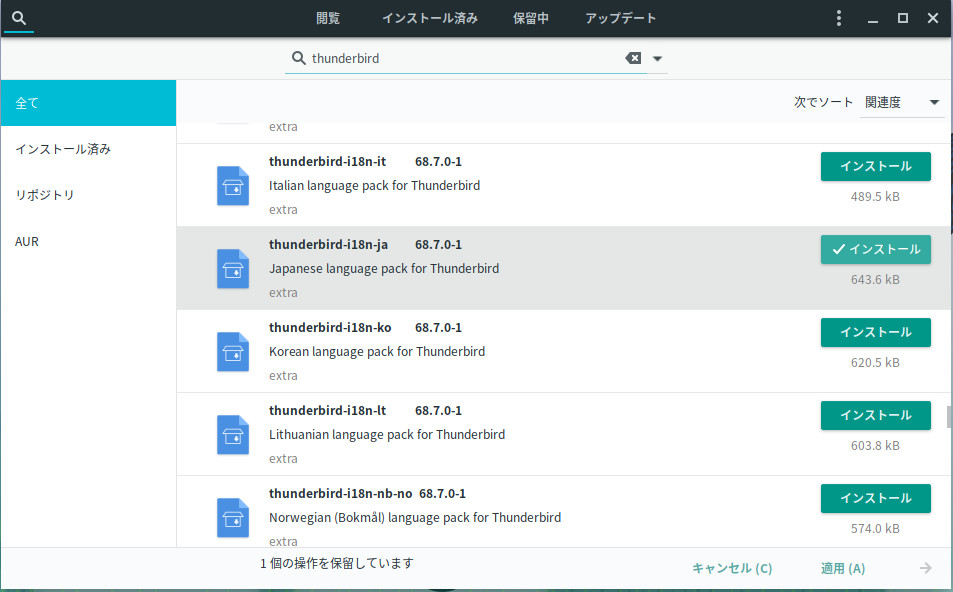Click the 574.0 kB size label
953x592 pixels.
point(875,529)
